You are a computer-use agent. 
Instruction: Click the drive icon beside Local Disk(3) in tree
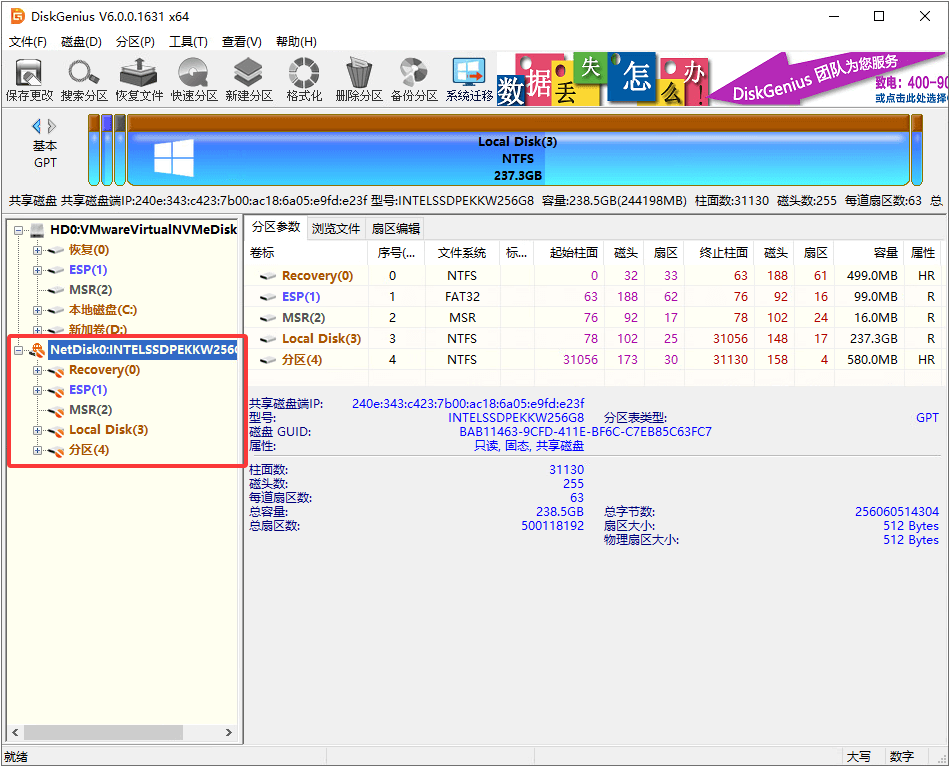click(56, 431)
